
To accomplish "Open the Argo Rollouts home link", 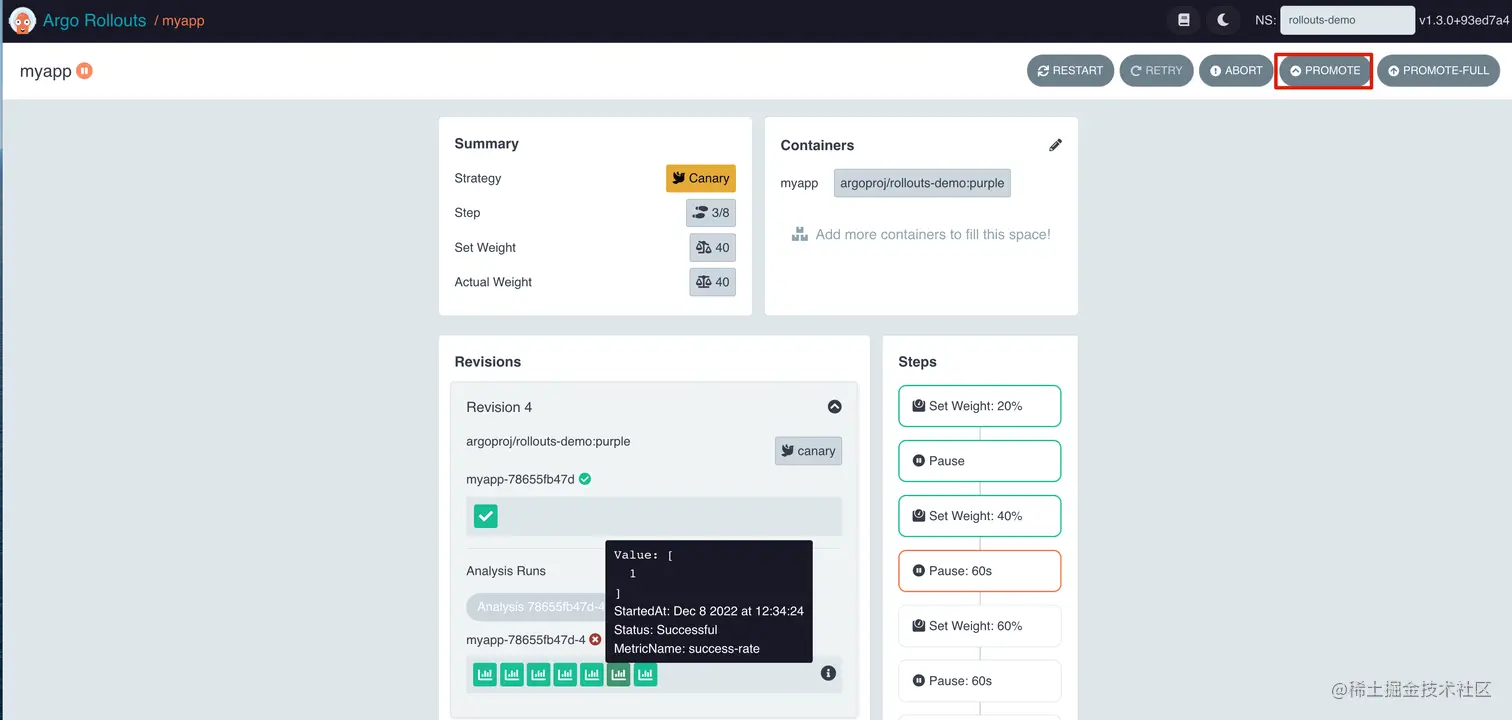I will point(94,20).
